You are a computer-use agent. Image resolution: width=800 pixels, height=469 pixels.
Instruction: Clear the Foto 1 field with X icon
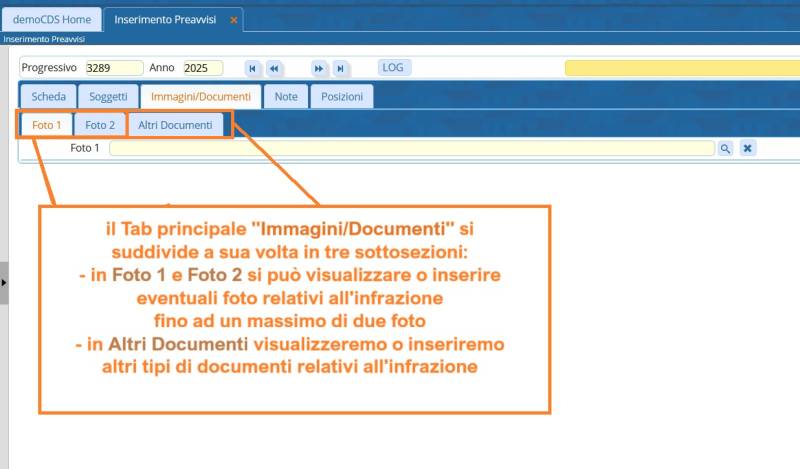pos(747,148)
